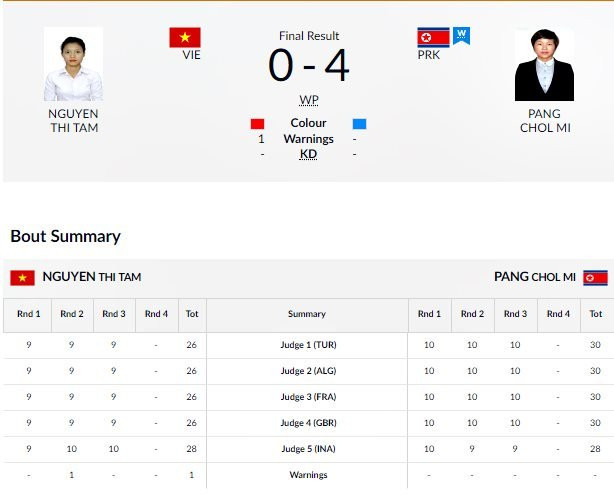The image size is (614, 500).
Task: Click the KD abbreviation label
Action: pyautogui.click(x=308, y=154)
